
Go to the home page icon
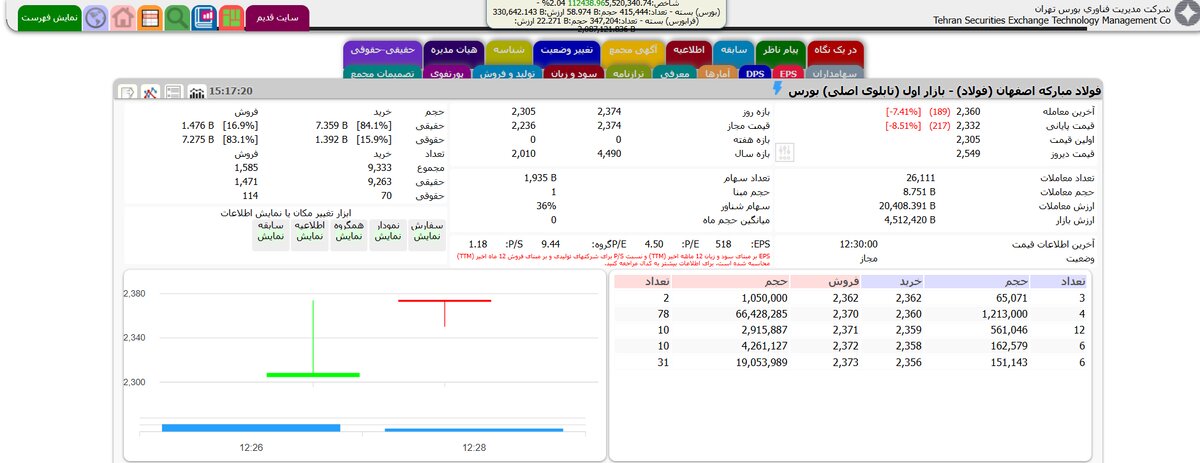tap(122, 18)
